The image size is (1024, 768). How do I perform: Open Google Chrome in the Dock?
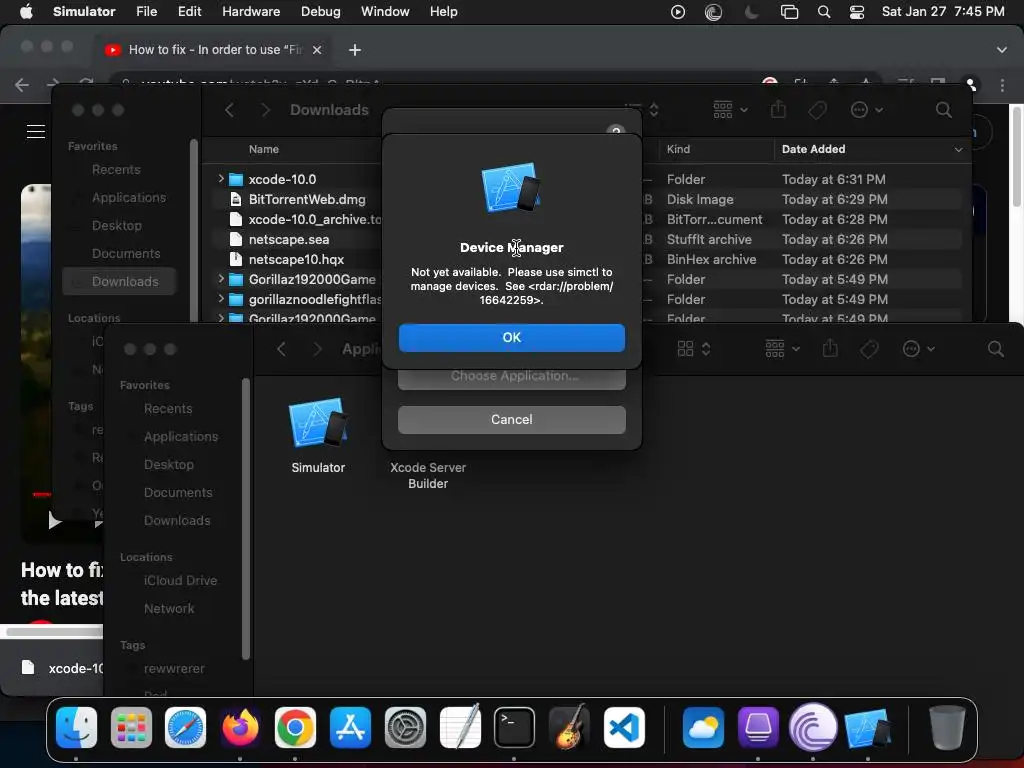(x=295, y=728)
